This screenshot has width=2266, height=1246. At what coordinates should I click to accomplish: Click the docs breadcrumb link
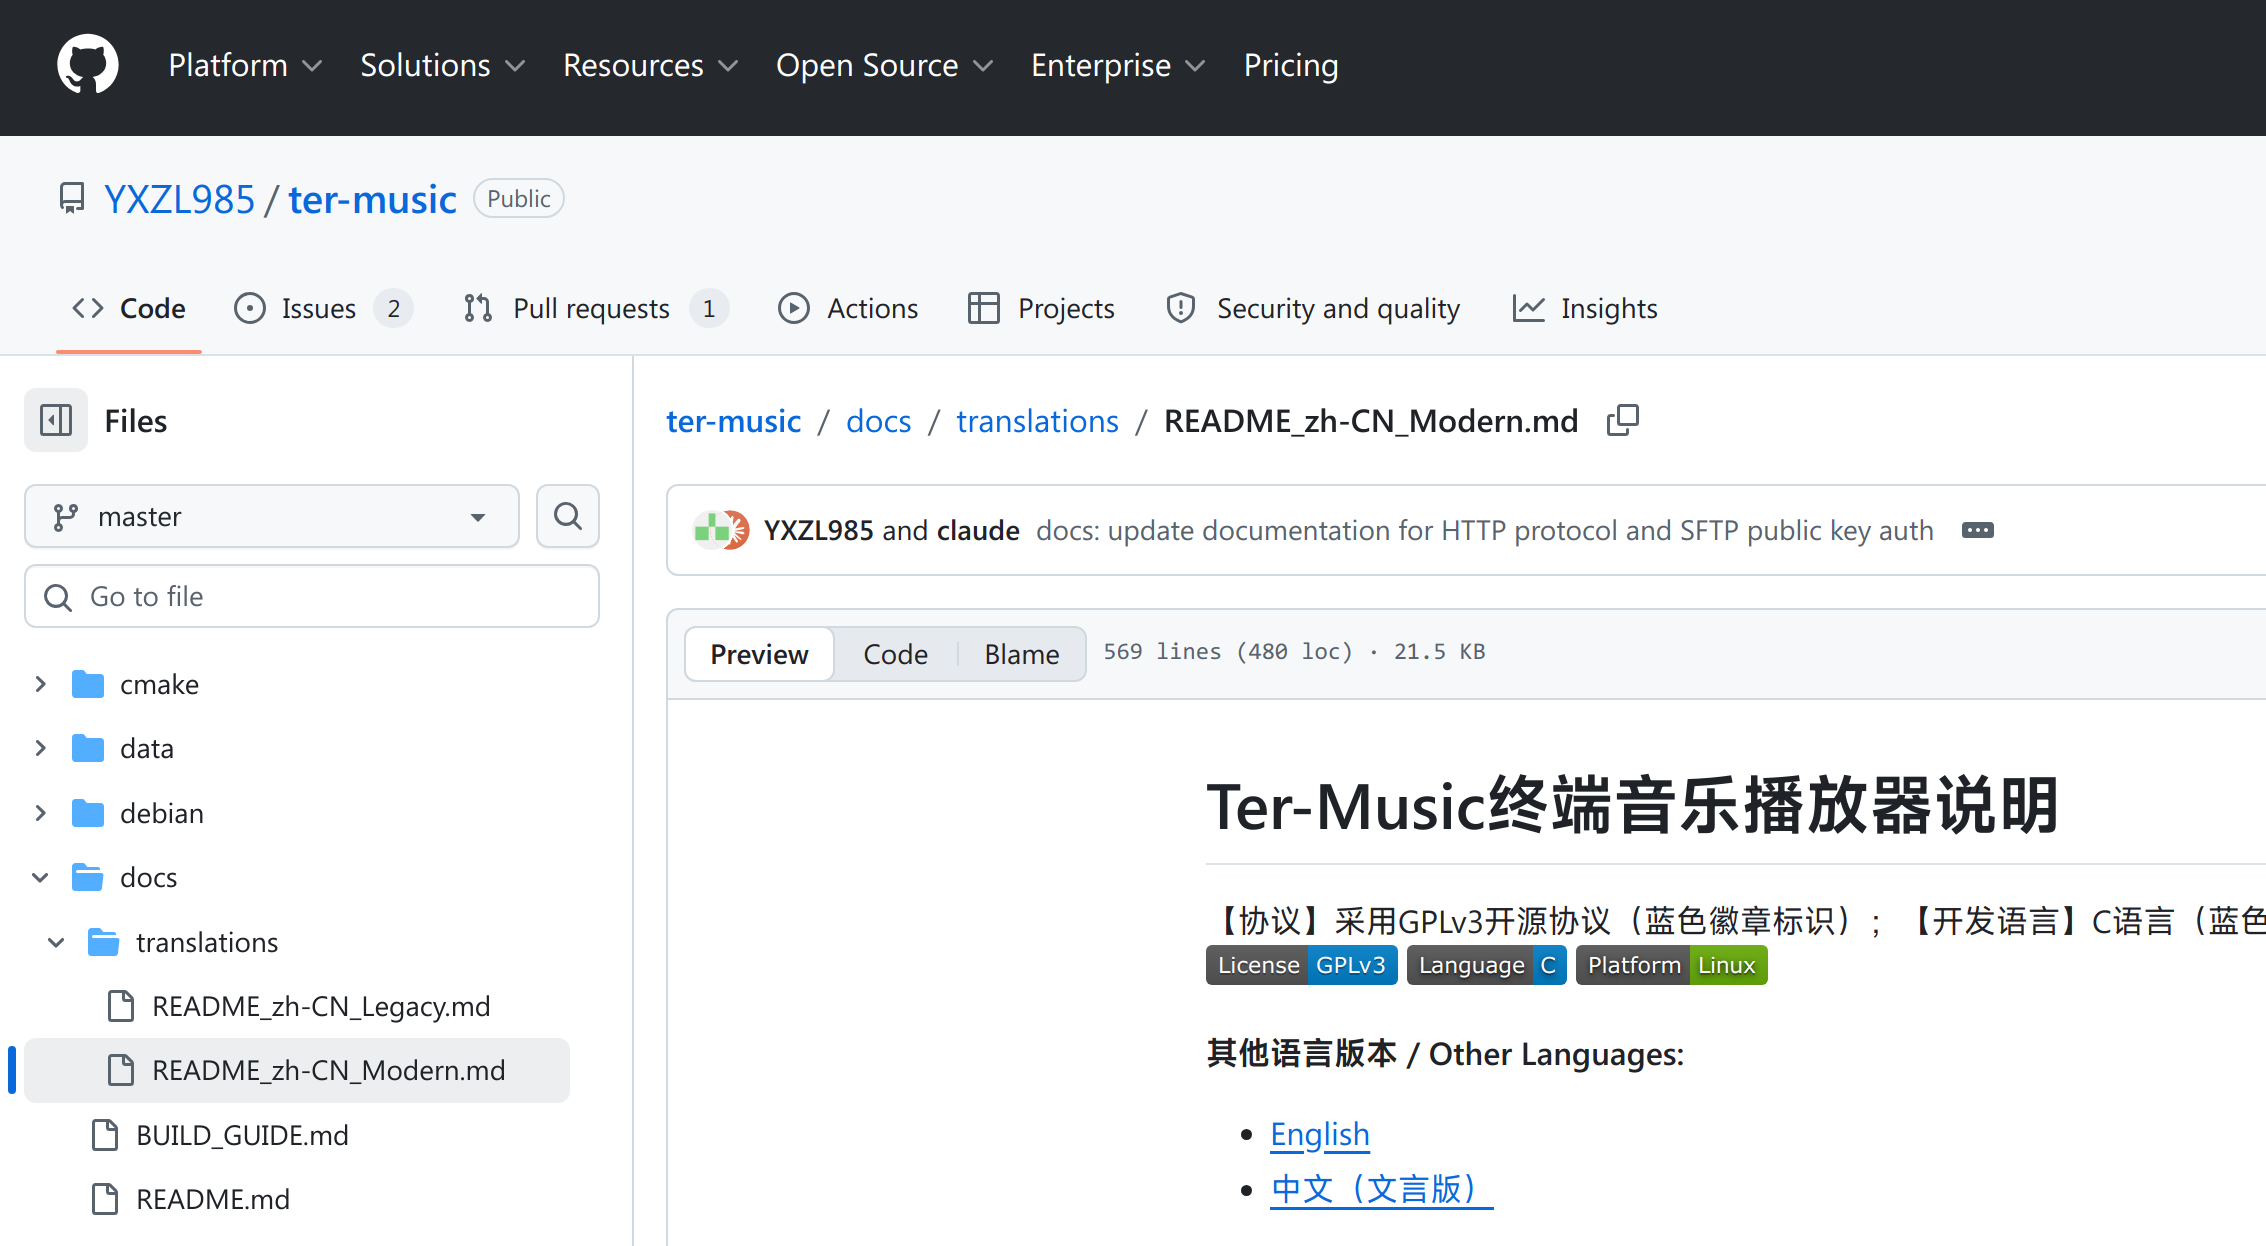click(878, 421)
